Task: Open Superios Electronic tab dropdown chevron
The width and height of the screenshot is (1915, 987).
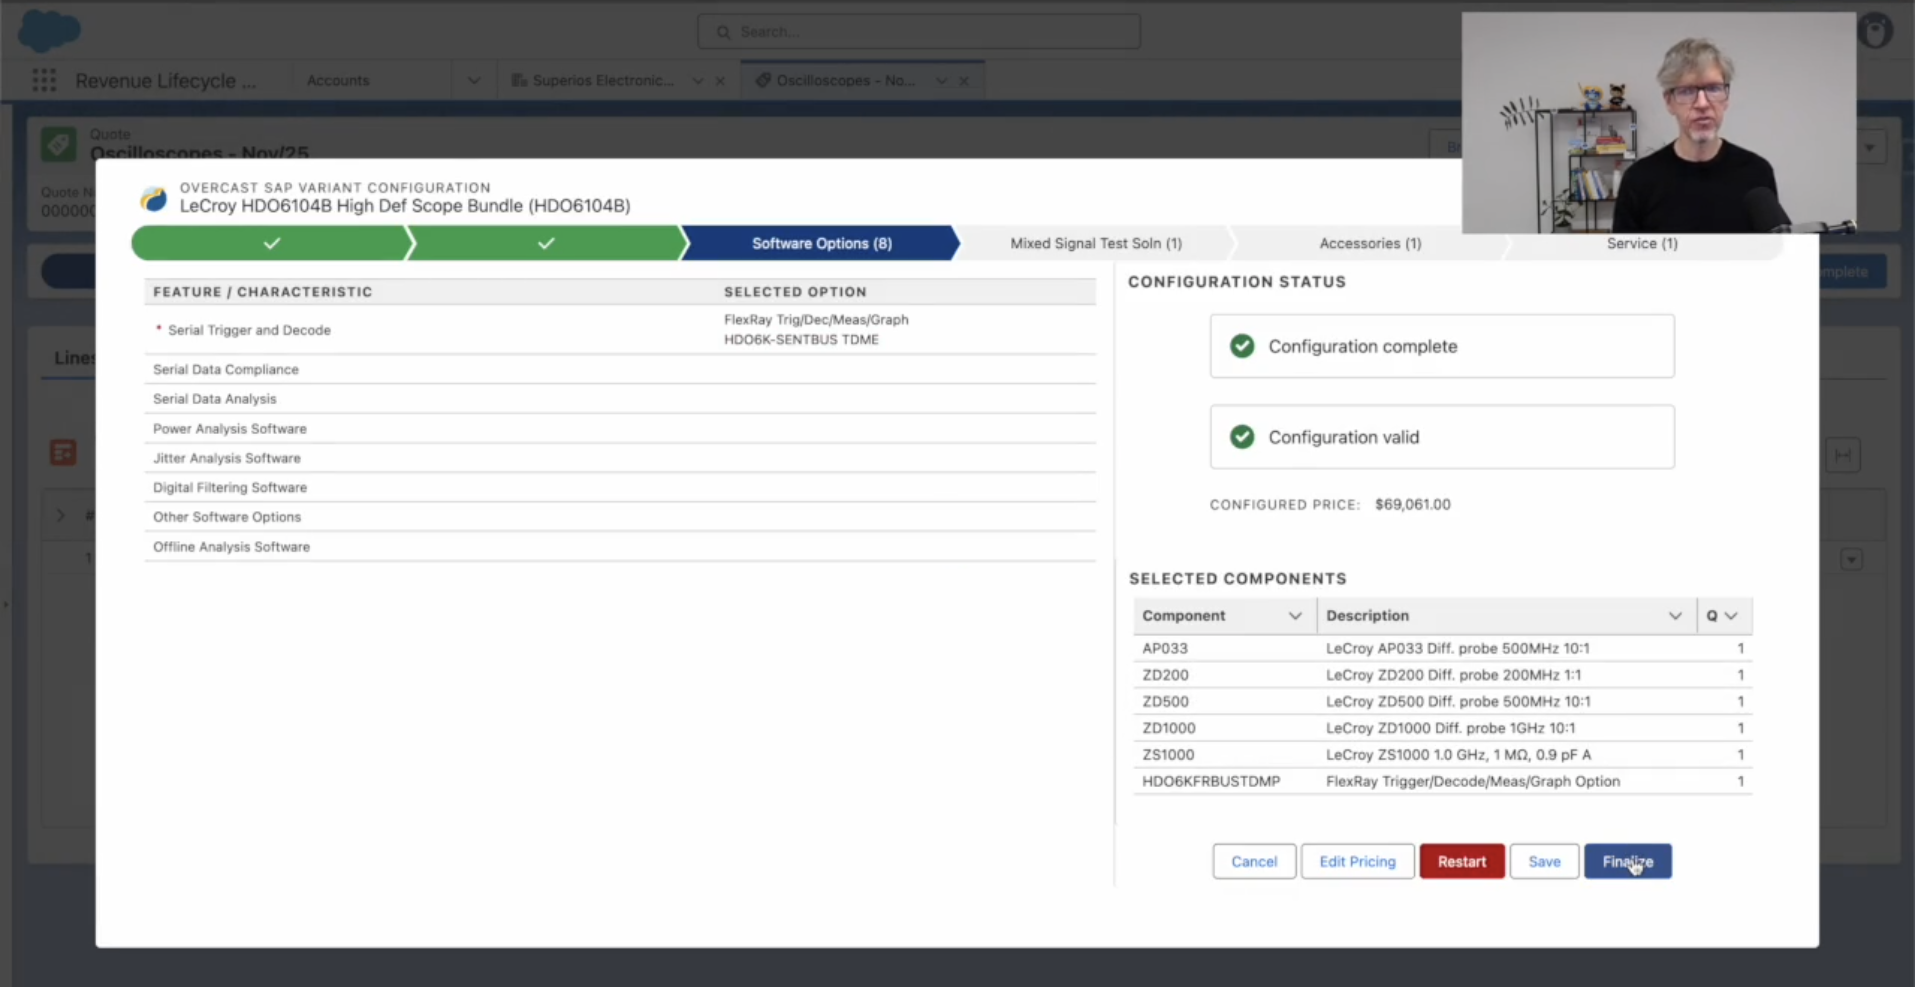Action: click(x=698, y=81)
